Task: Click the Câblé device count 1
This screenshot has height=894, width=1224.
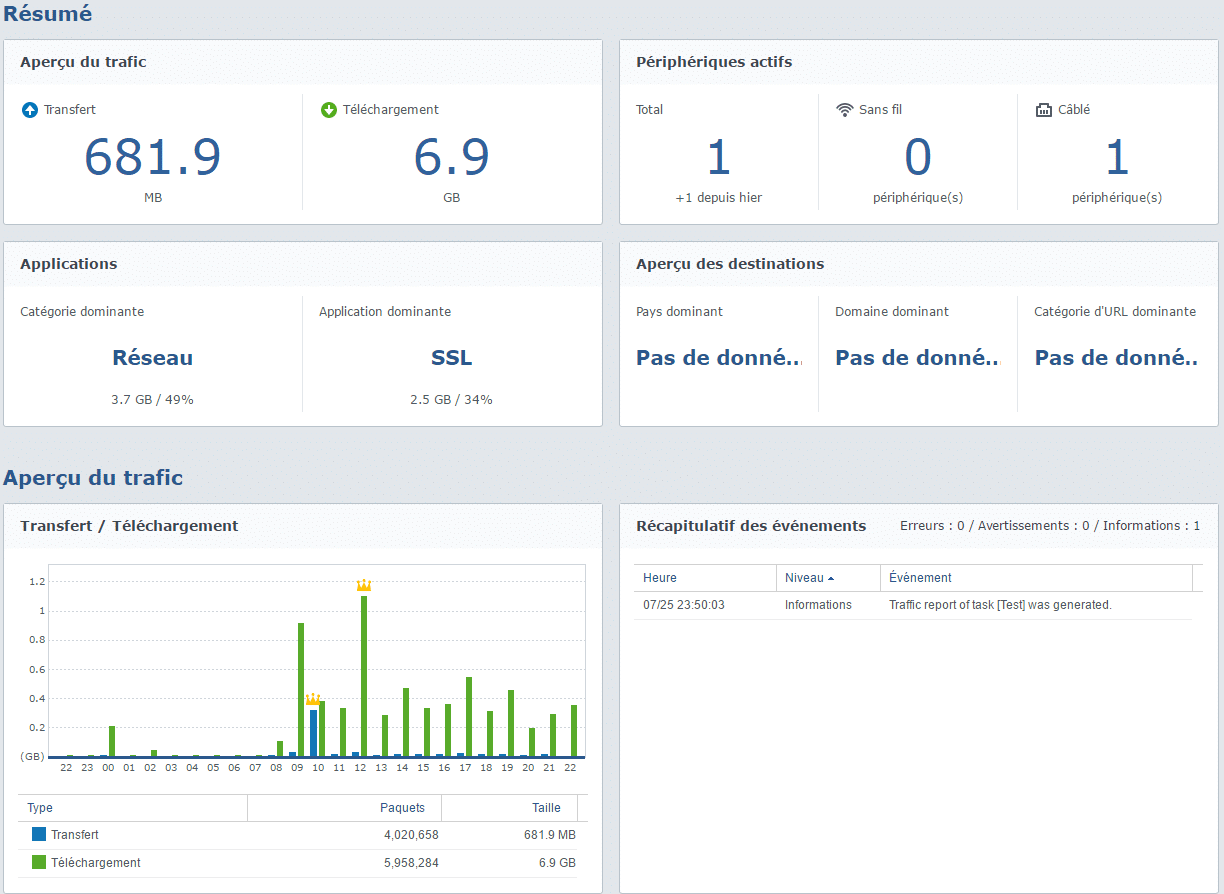Action: [x=1117, y=157]
